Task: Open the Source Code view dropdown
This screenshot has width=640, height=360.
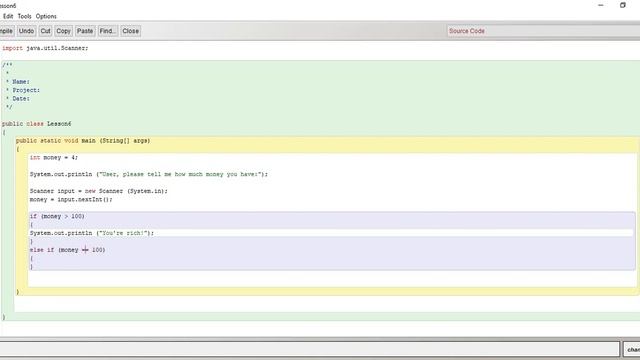Action: (x=543, y=31)
